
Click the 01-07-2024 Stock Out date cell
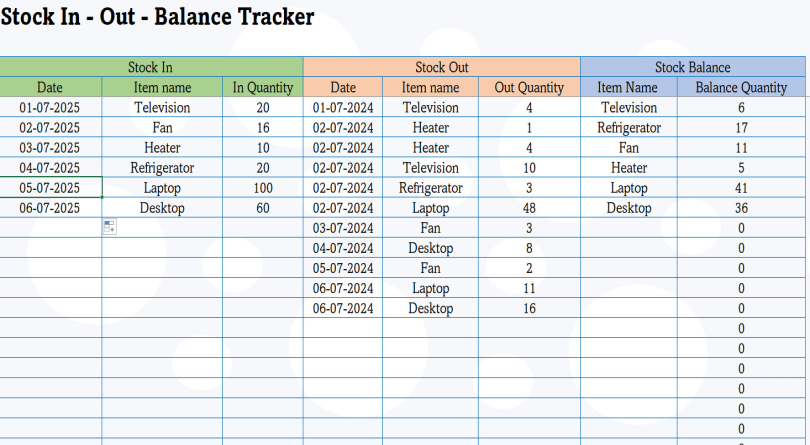coord(343,107)
